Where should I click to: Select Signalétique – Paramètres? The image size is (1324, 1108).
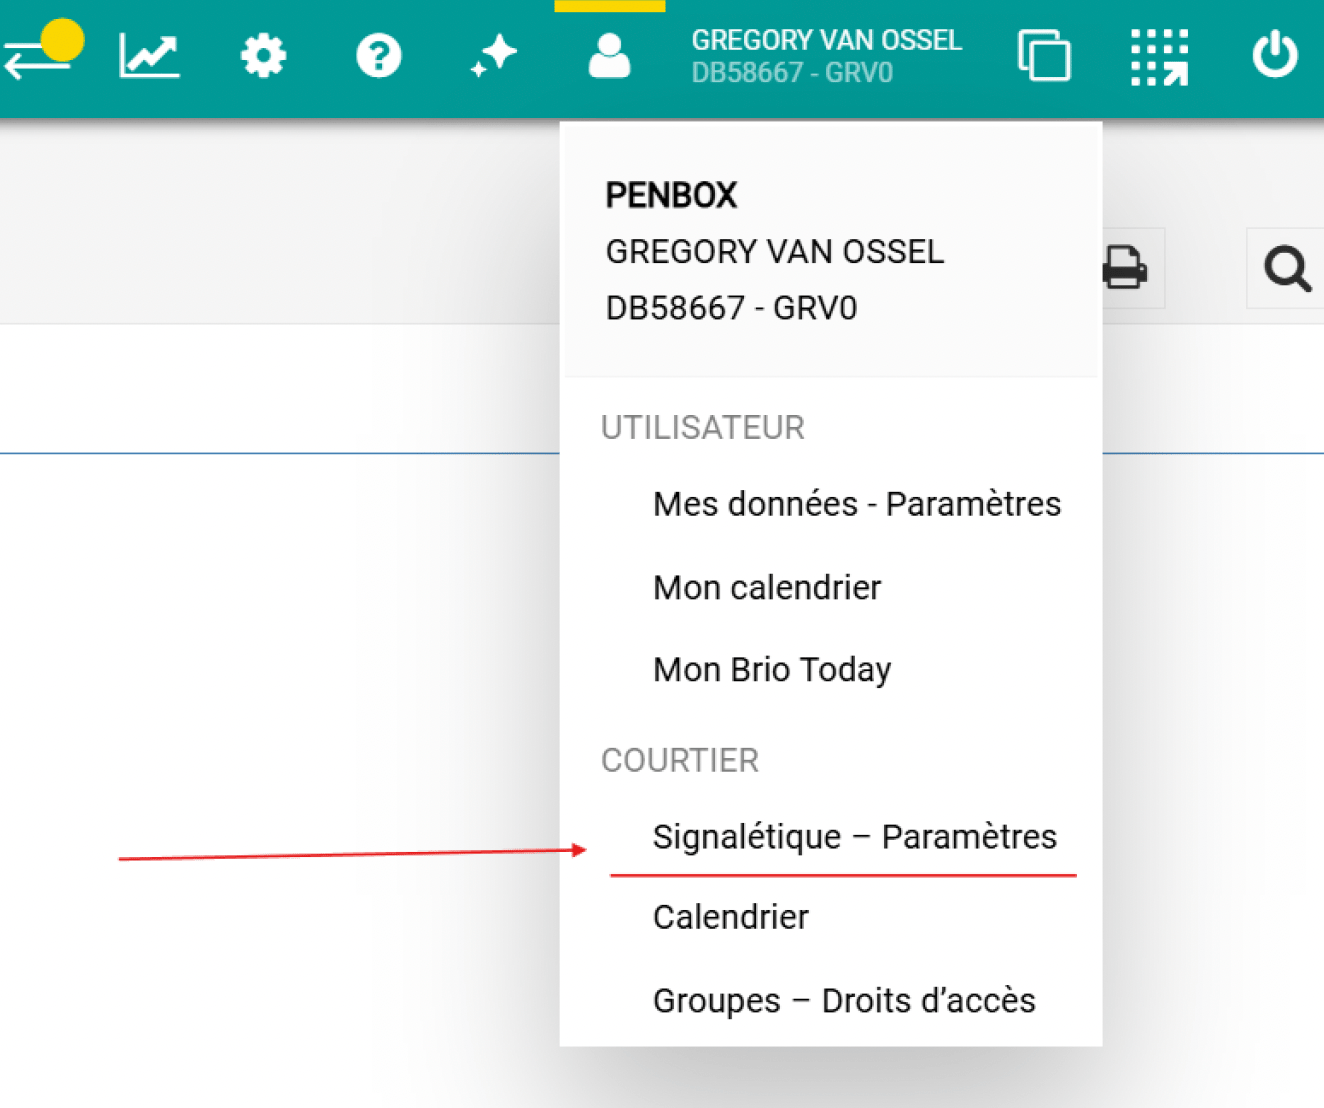(x=855, y=837)
